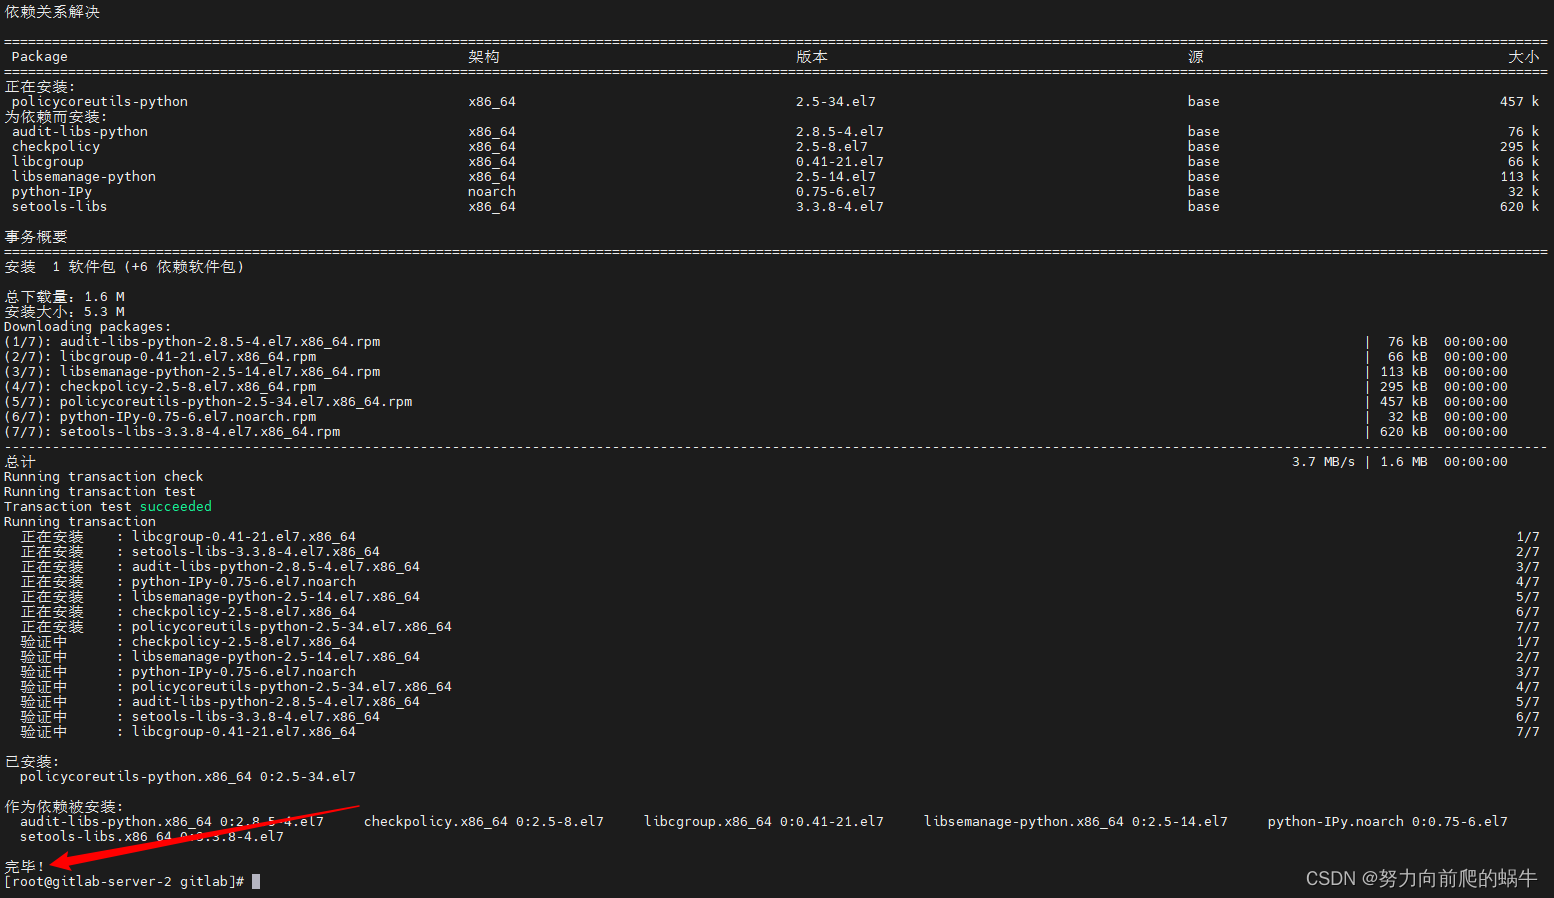Click "libcgroup.x86_64 0:0.41-21.el7" in the dependency list
Image resolution: width=1554 pixels, height=898 pixels.
pyautogui.click(x=764, y=822)
